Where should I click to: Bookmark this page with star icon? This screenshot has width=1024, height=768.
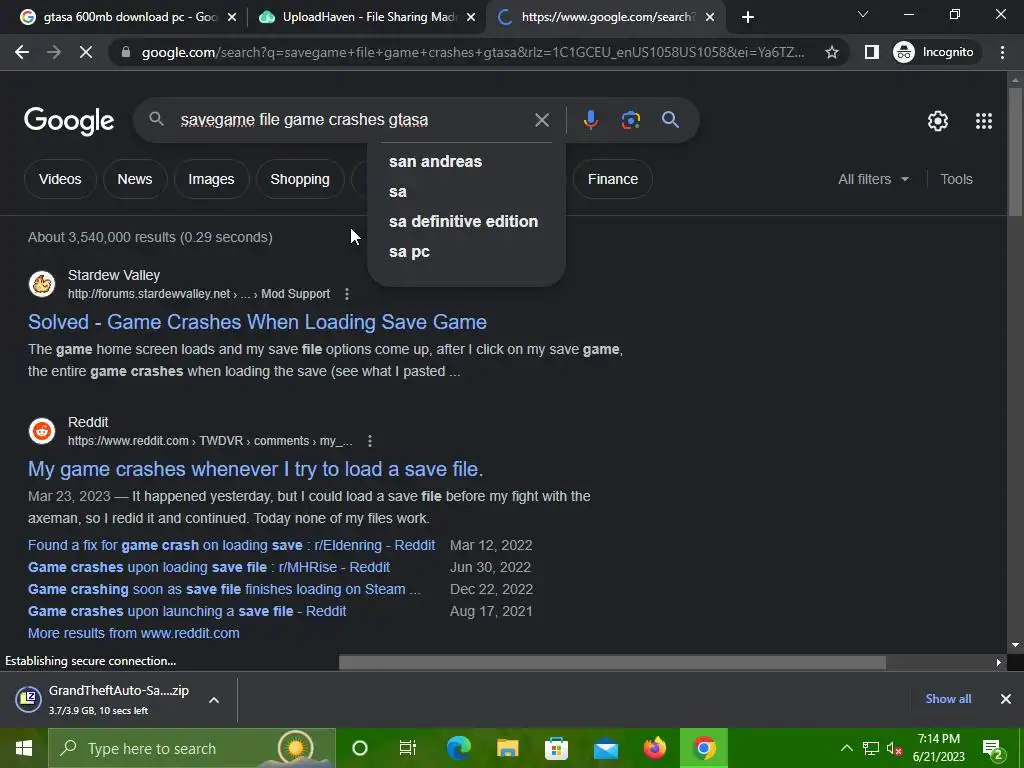(x=831, y=52)
